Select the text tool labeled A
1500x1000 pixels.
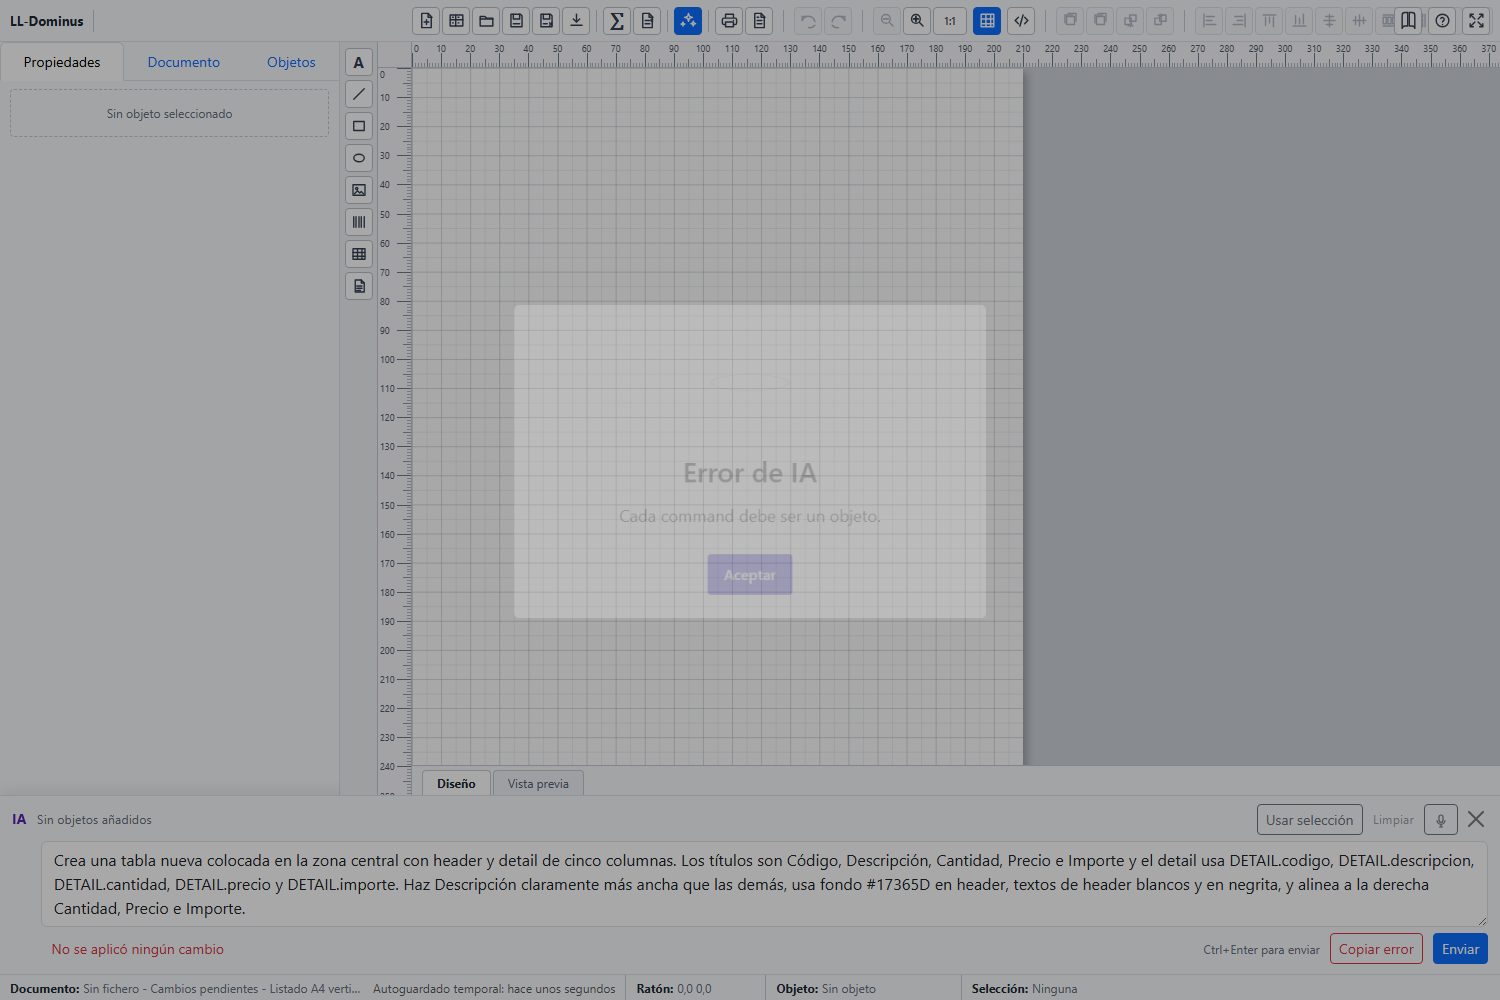[x=359, y=62]
